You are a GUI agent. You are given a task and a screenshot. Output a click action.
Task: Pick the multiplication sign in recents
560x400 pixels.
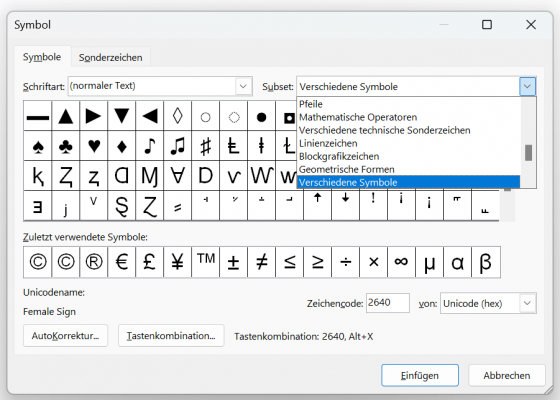(373, 262)
